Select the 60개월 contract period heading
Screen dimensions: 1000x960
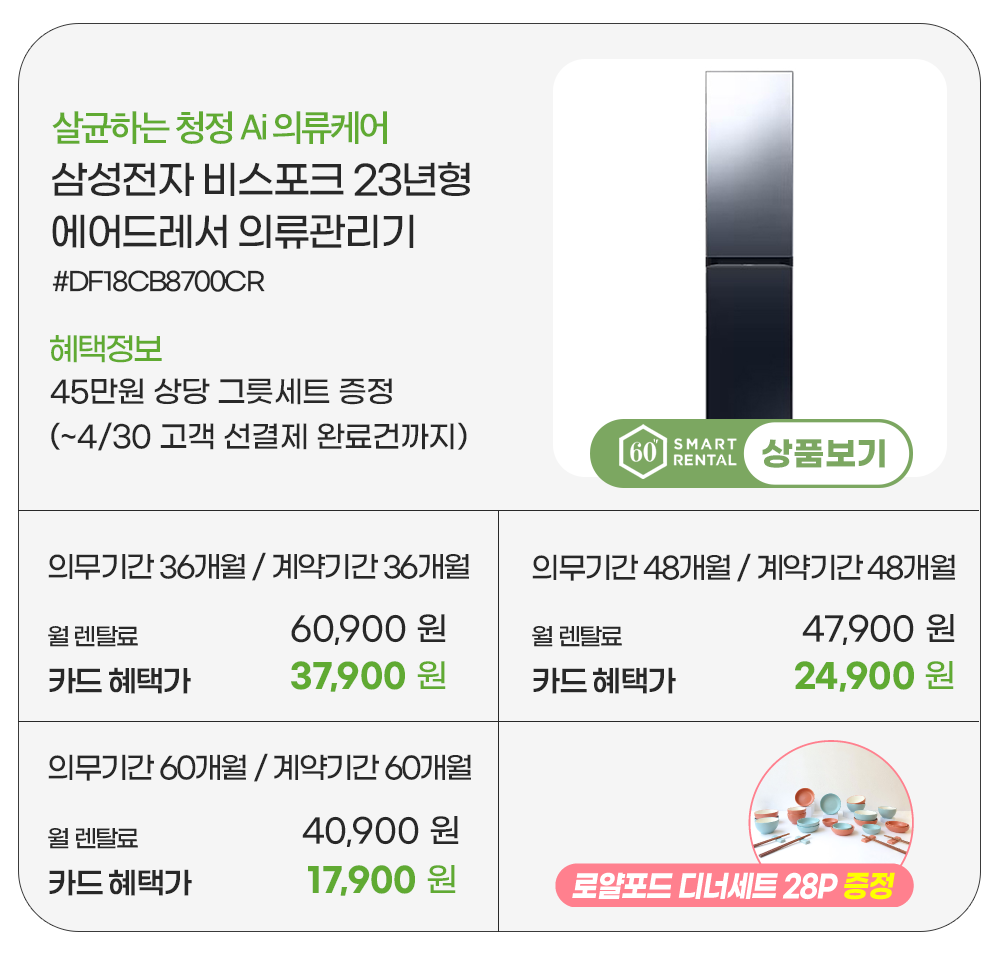(260, 768)
